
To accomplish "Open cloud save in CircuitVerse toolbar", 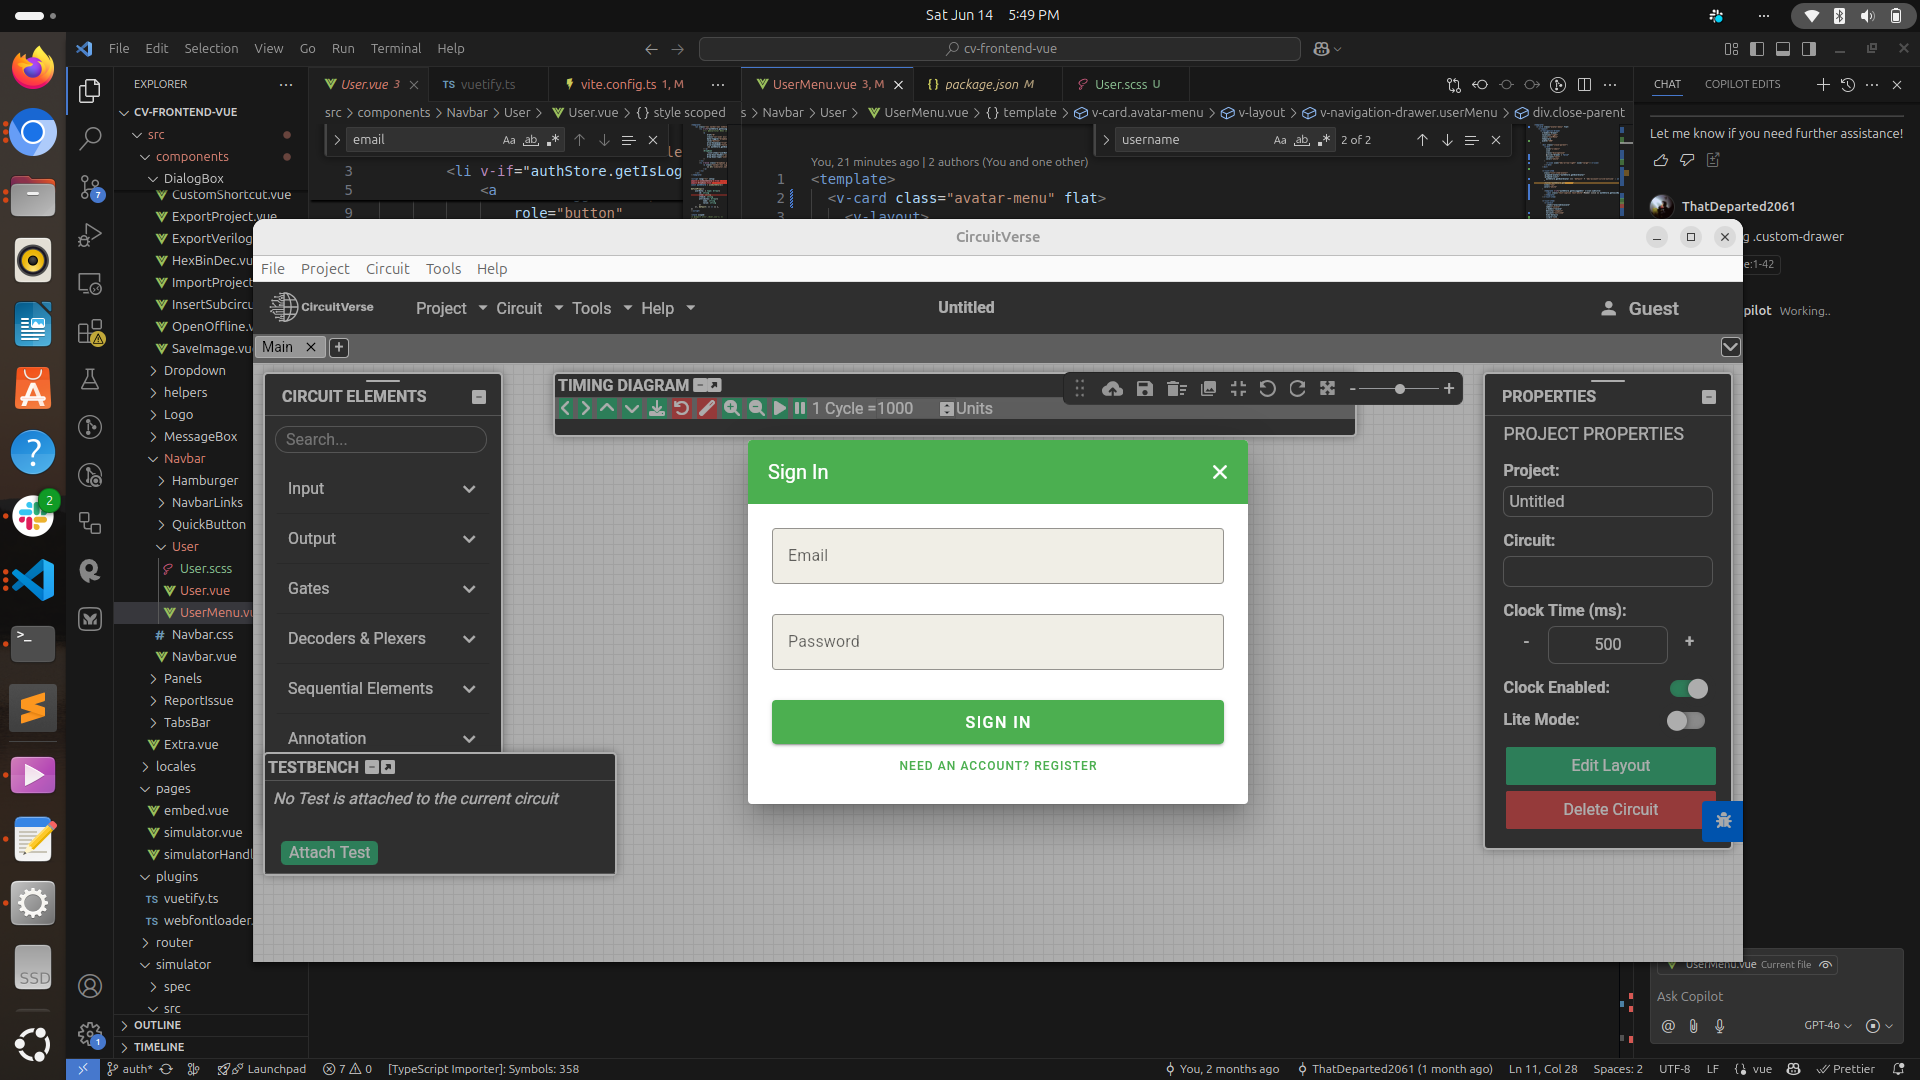I will click(x=1112, y=388).
